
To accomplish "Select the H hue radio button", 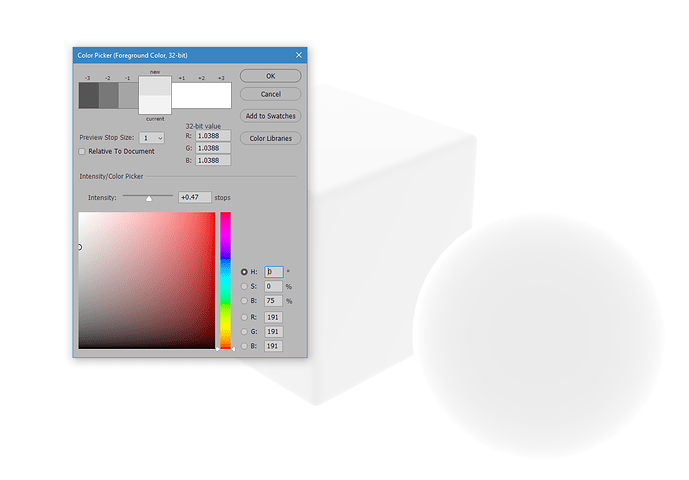I will (x=244, y=272).
